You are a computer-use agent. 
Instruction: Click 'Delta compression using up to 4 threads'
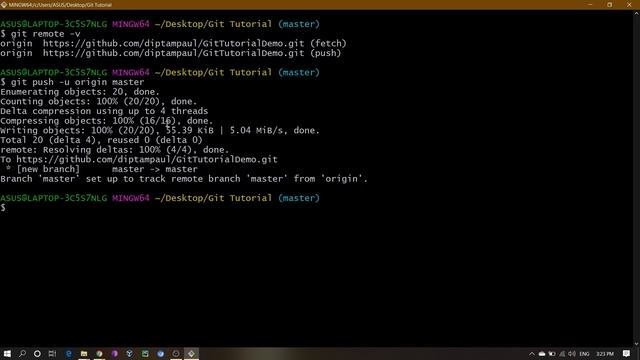[x=104, y=111]
